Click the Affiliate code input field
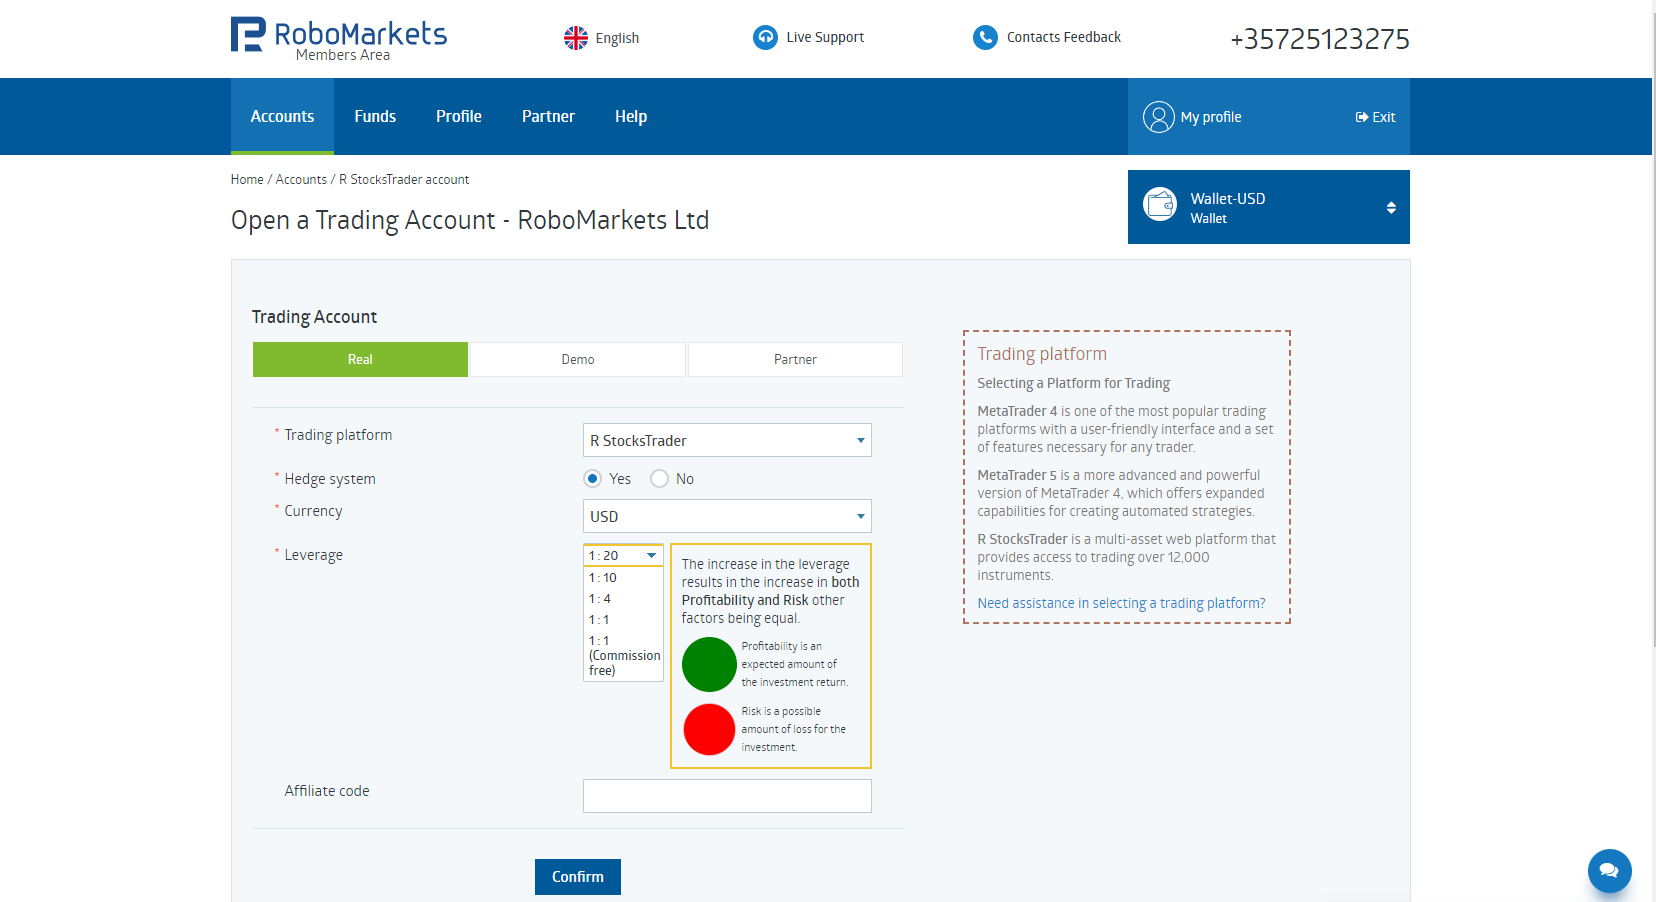The height and width of the screenshot is (902, 1656). click(x=727, y=796)
